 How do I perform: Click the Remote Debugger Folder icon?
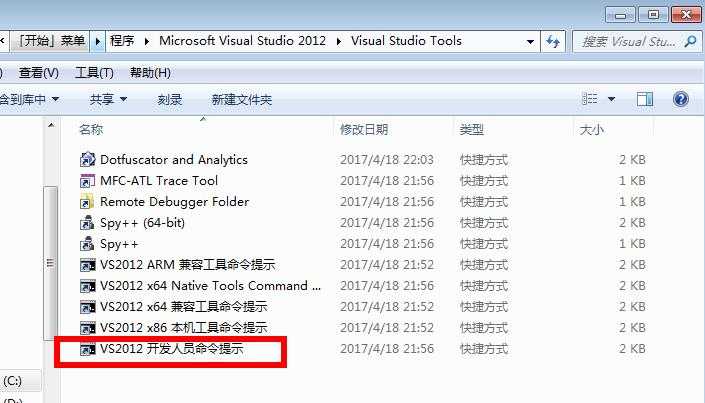tap(87, 202)
